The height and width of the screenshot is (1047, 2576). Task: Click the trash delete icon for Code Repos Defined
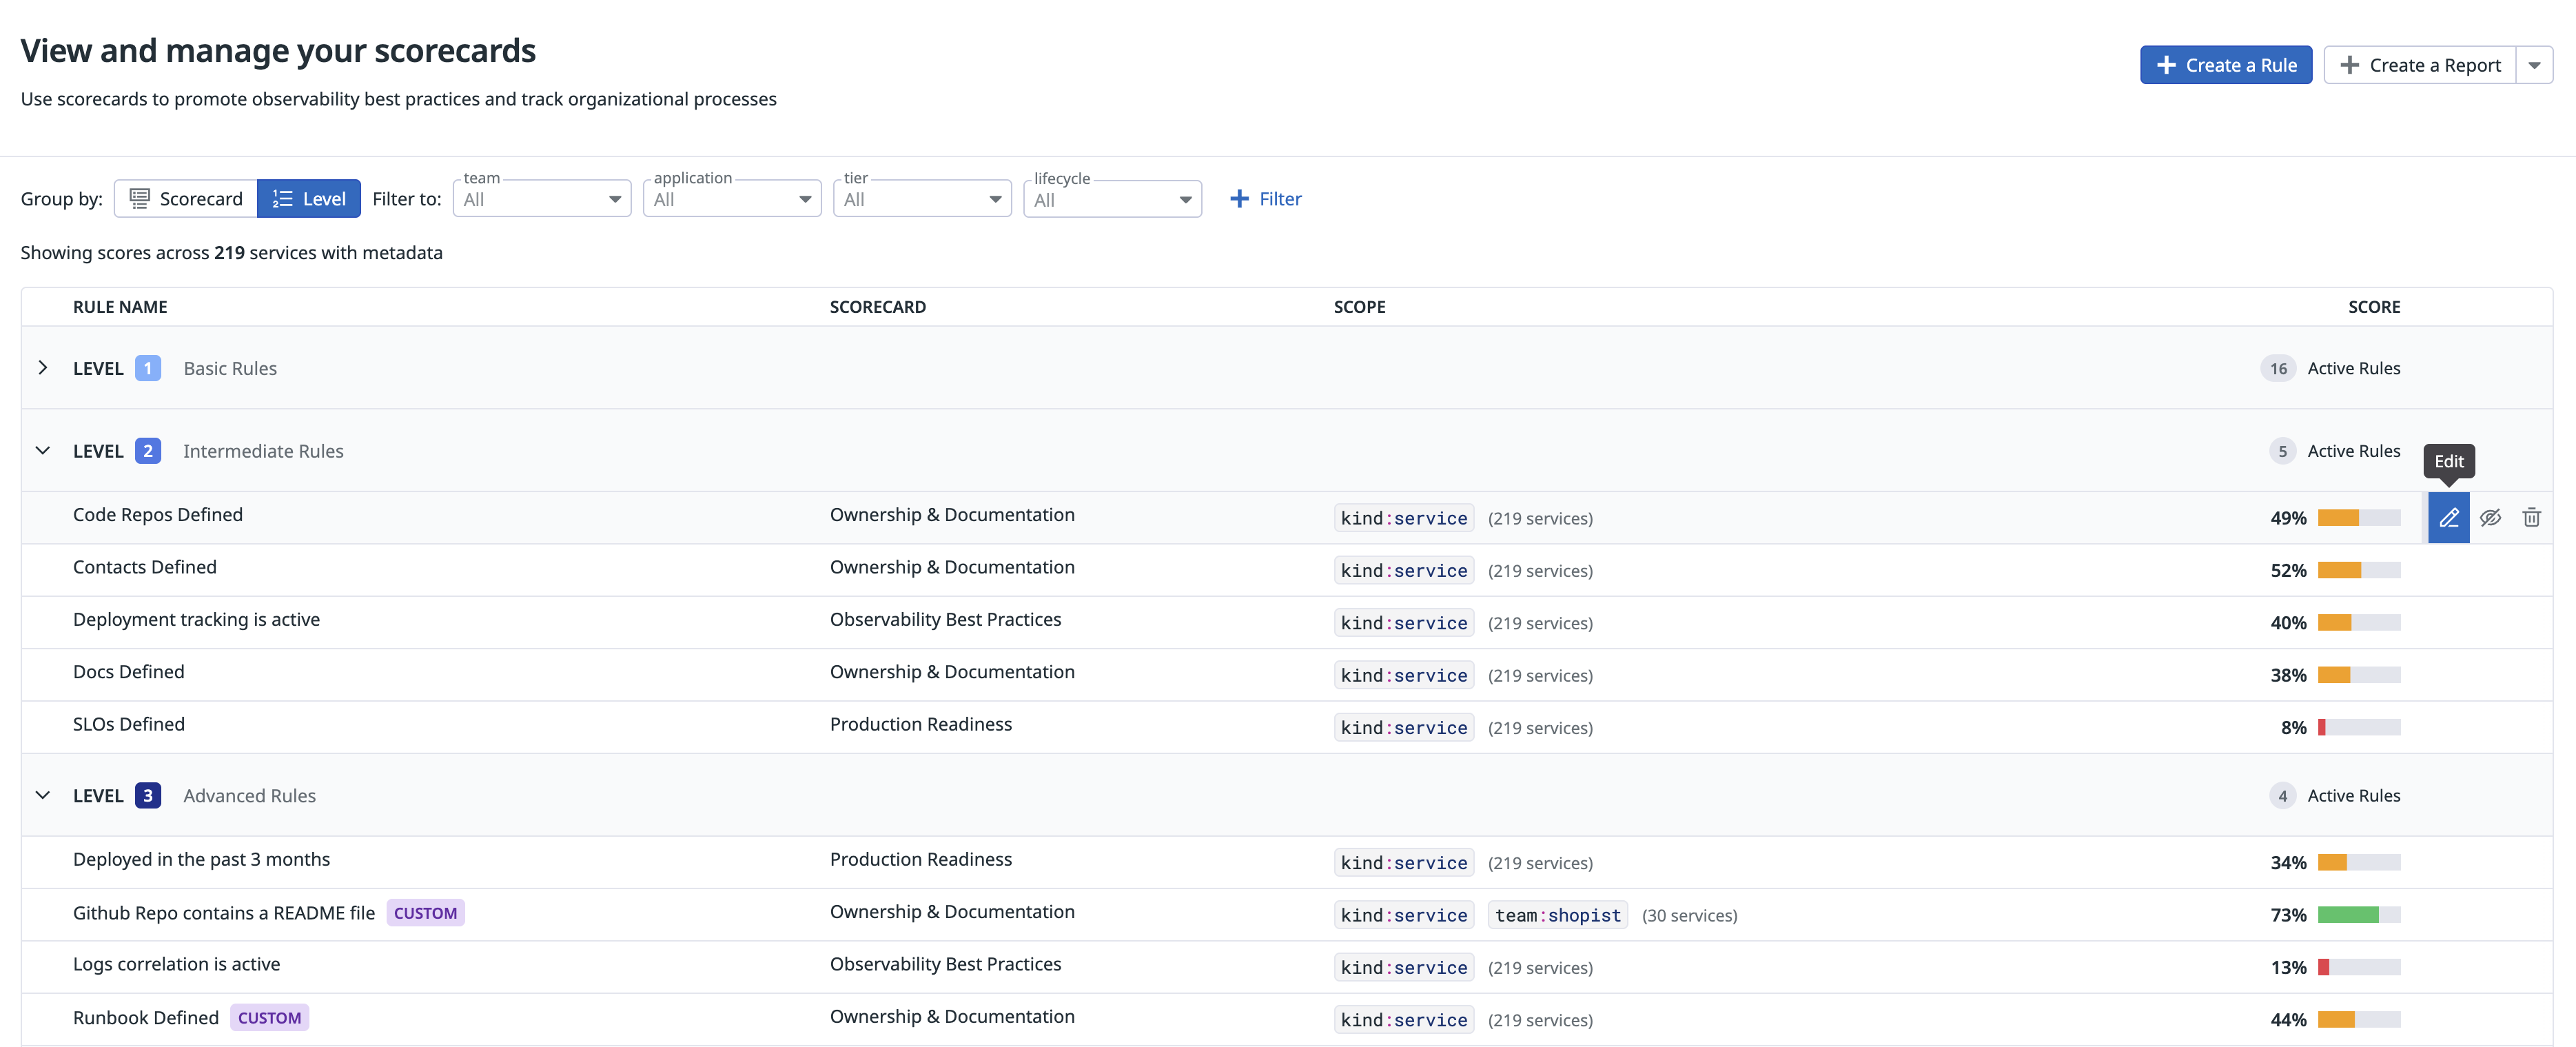tap(2531, 518)
